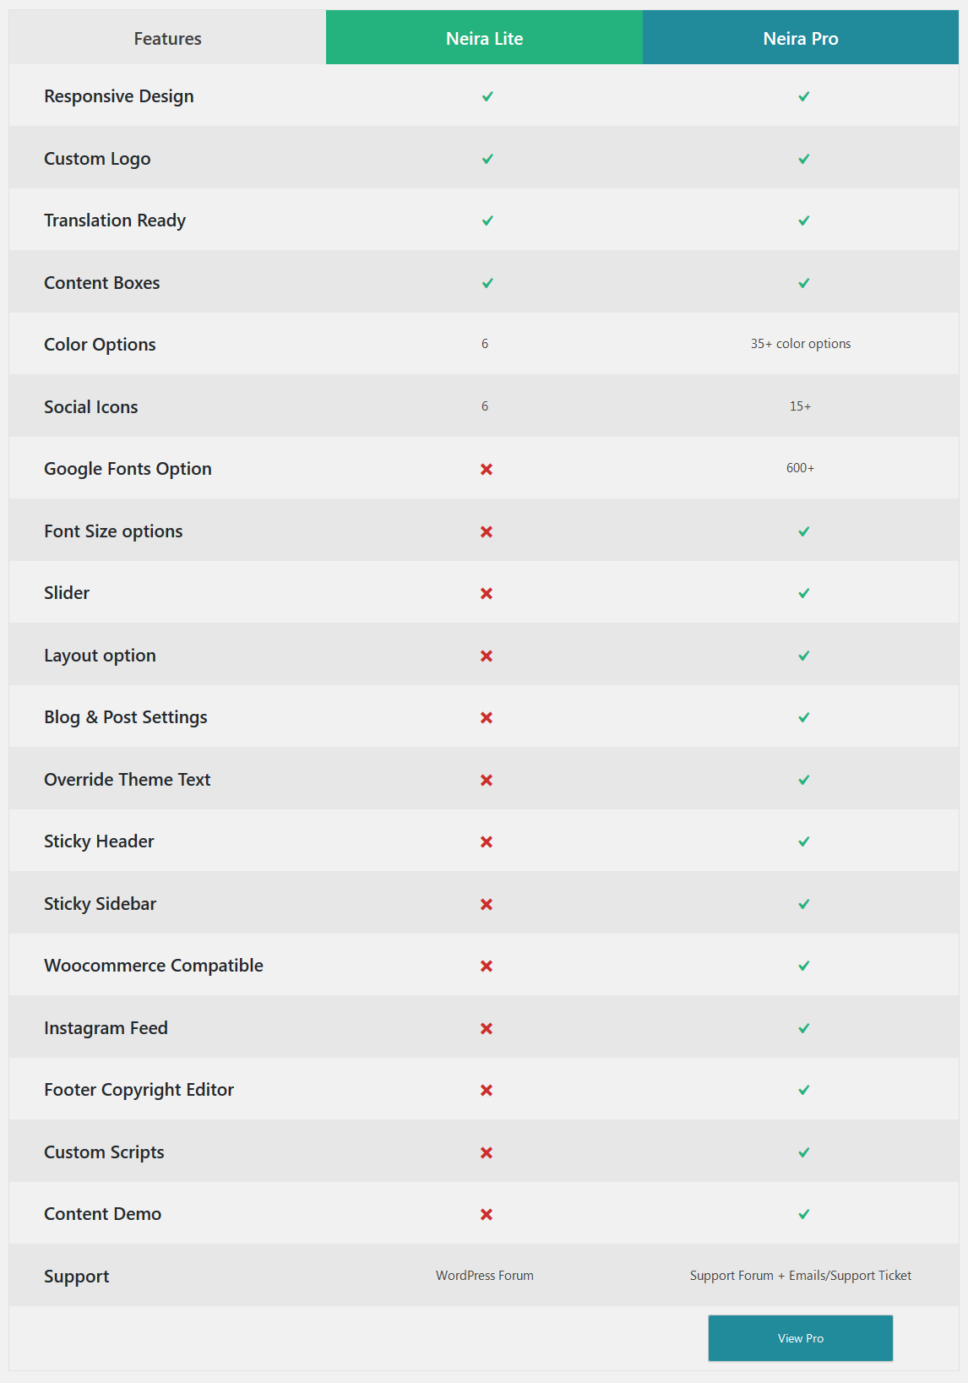Click Pro checkmark for Custom Scripts

coord(804,1152)
